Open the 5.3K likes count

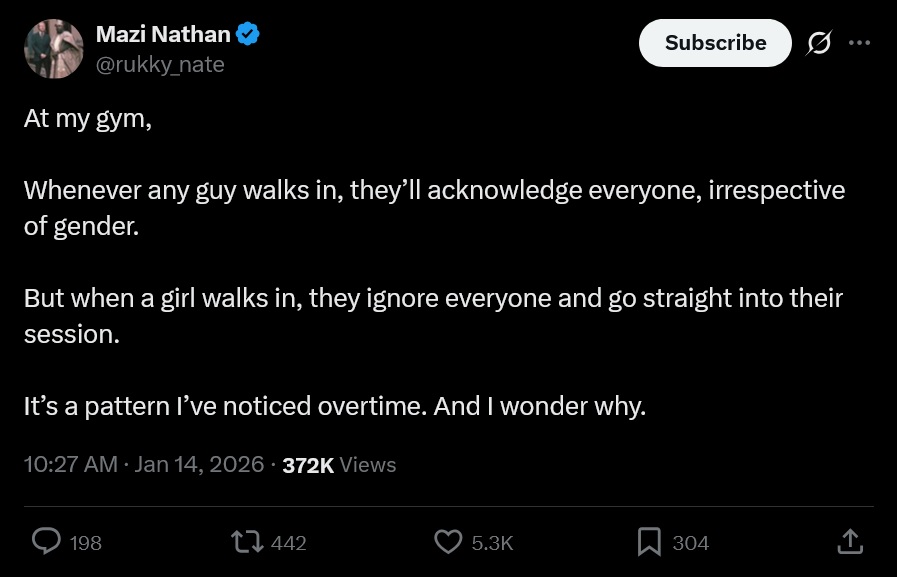pyautogui.click(x=492, y=542)
